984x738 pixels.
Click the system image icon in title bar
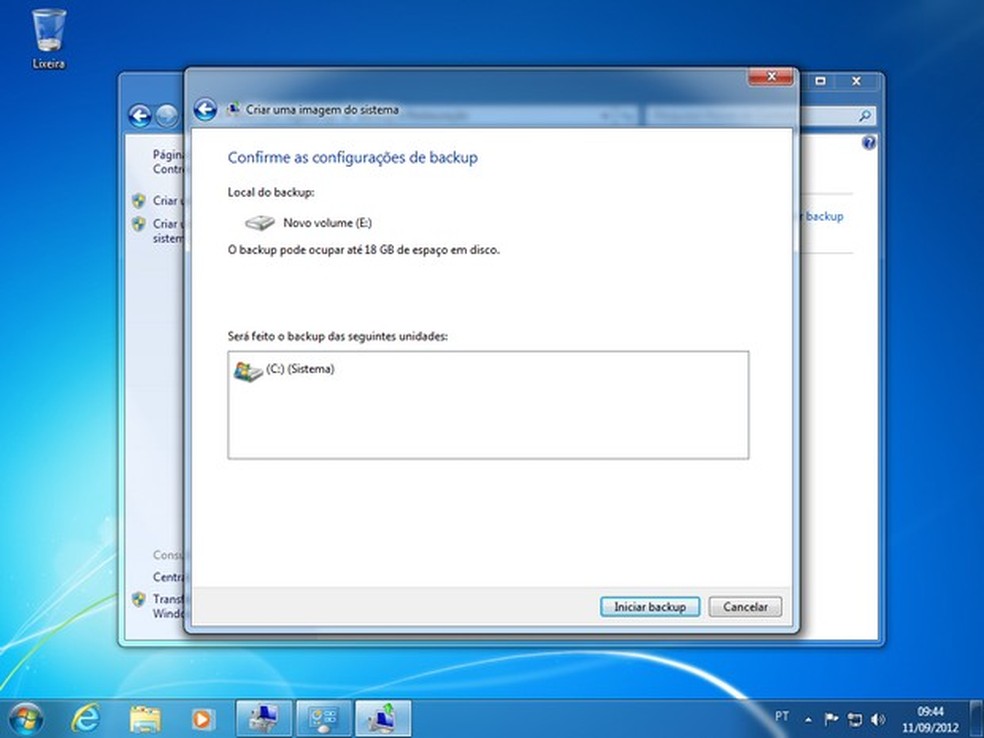click(233, 110)
